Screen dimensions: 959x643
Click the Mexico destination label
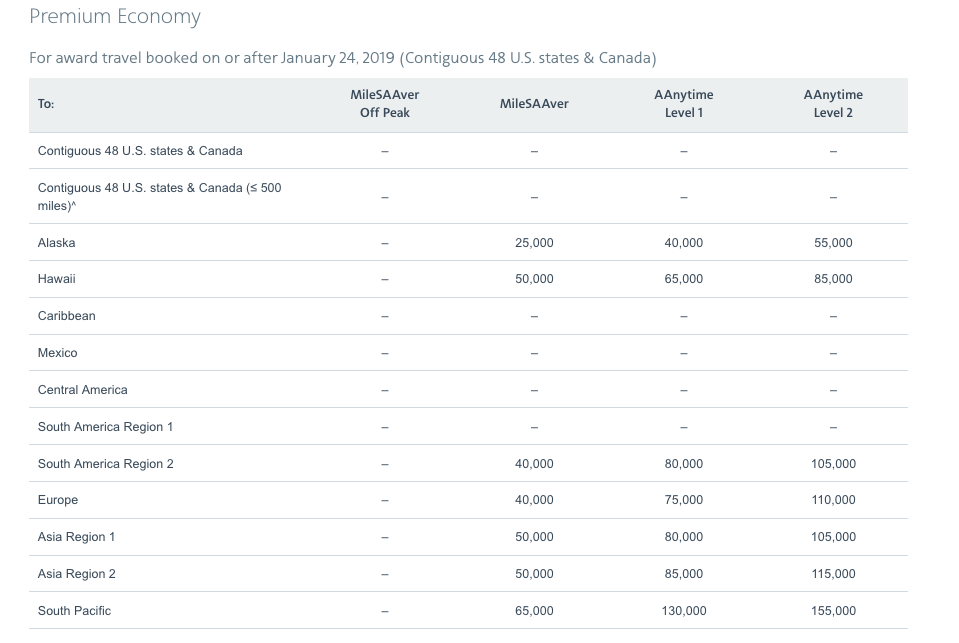coord(57,353)
